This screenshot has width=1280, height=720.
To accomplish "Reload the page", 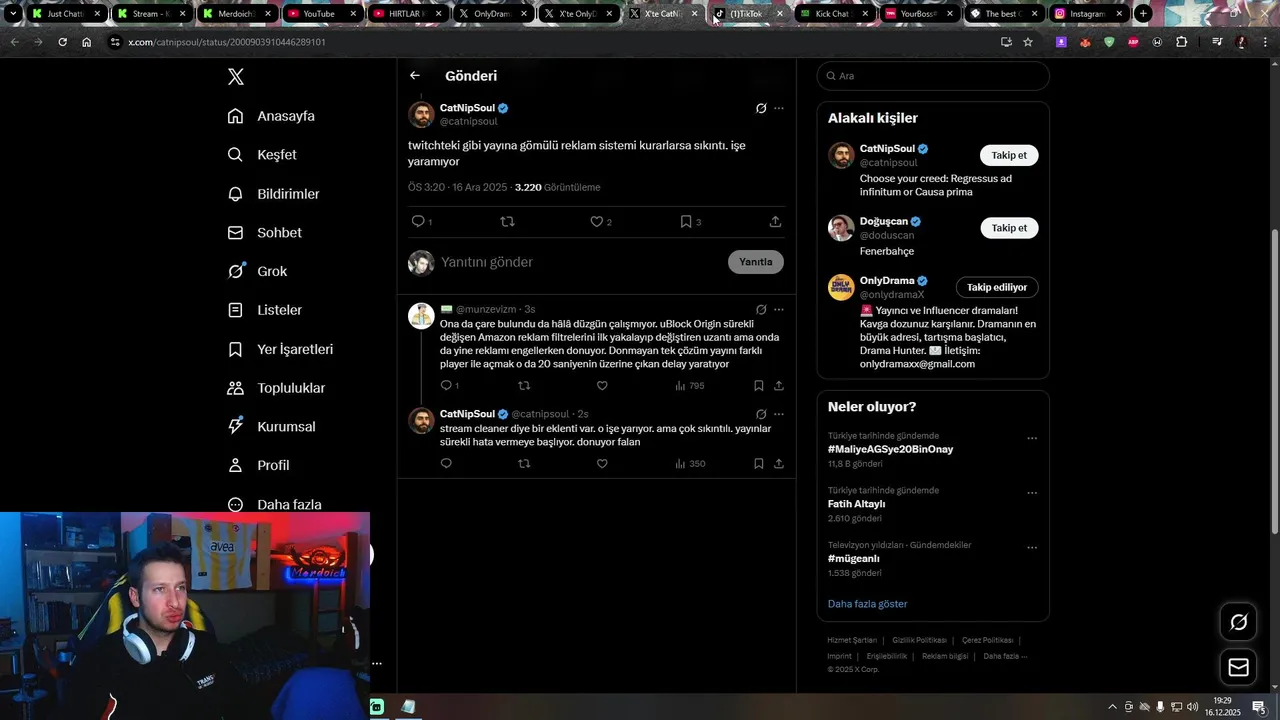I will [x=62, y=42].
